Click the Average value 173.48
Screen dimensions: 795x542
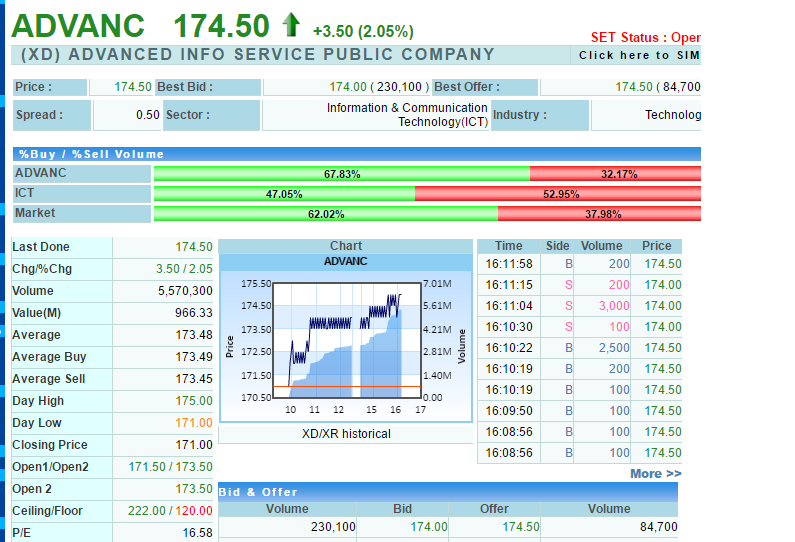pyautogui.click(x=194, y=335)
